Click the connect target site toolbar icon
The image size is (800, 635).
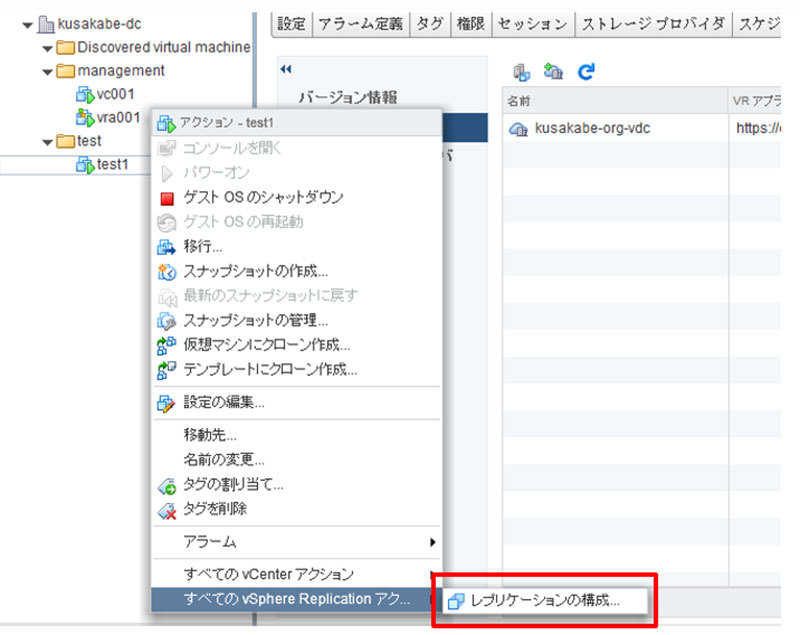pyautogui.click(x=521, y=72)
